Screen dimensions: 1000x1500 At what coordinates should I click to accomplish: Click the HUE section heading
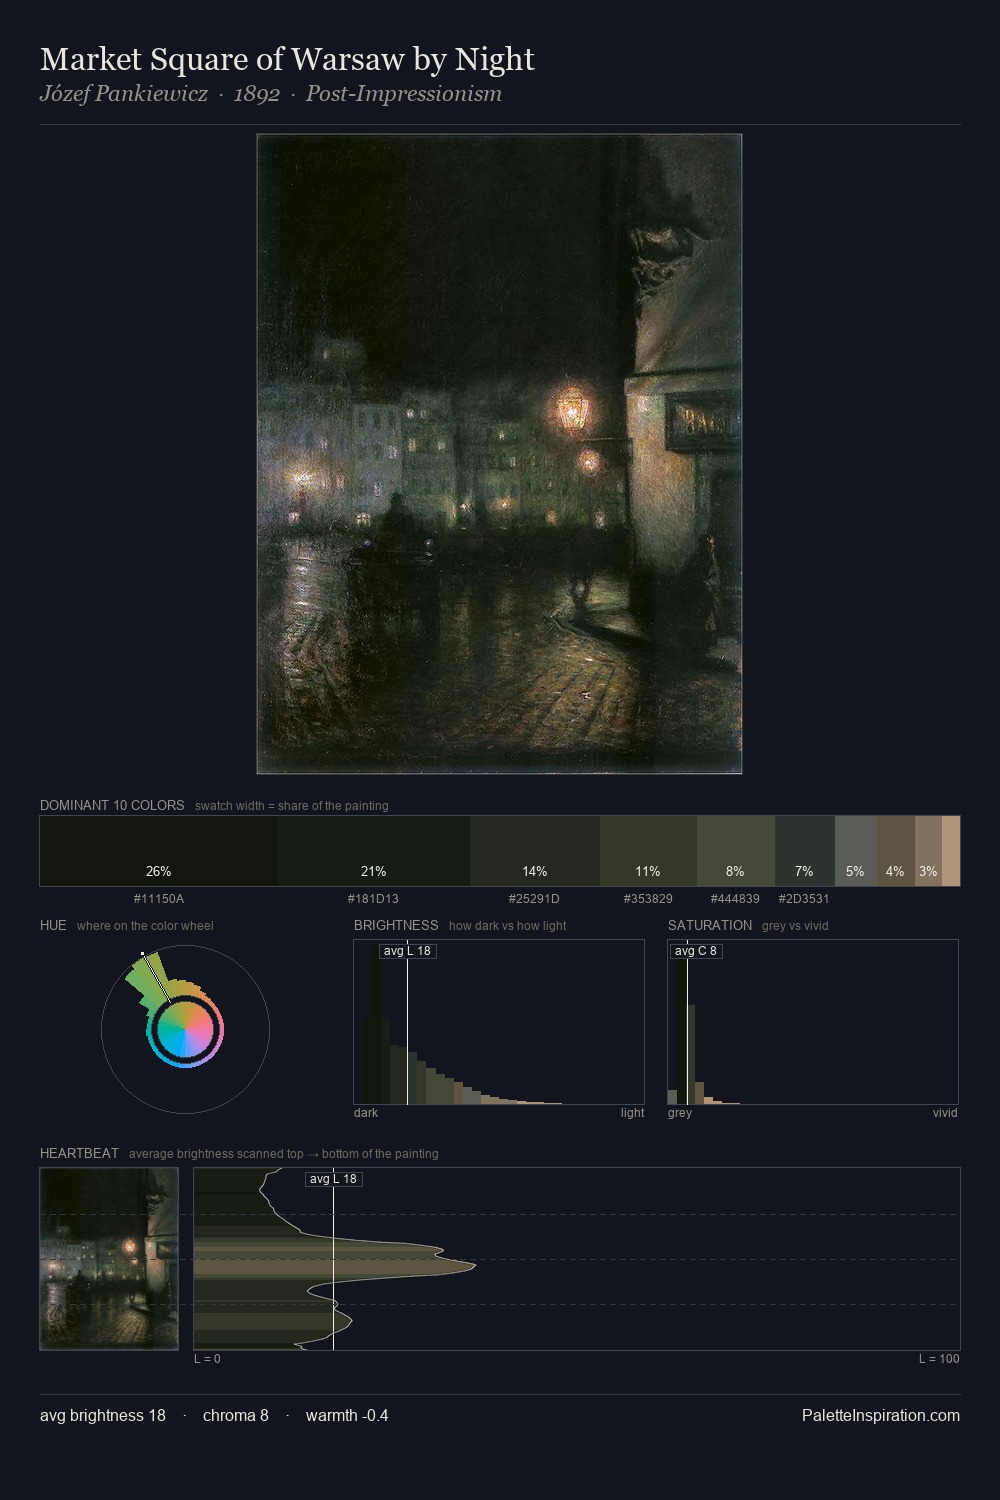(x=53, y=925)
